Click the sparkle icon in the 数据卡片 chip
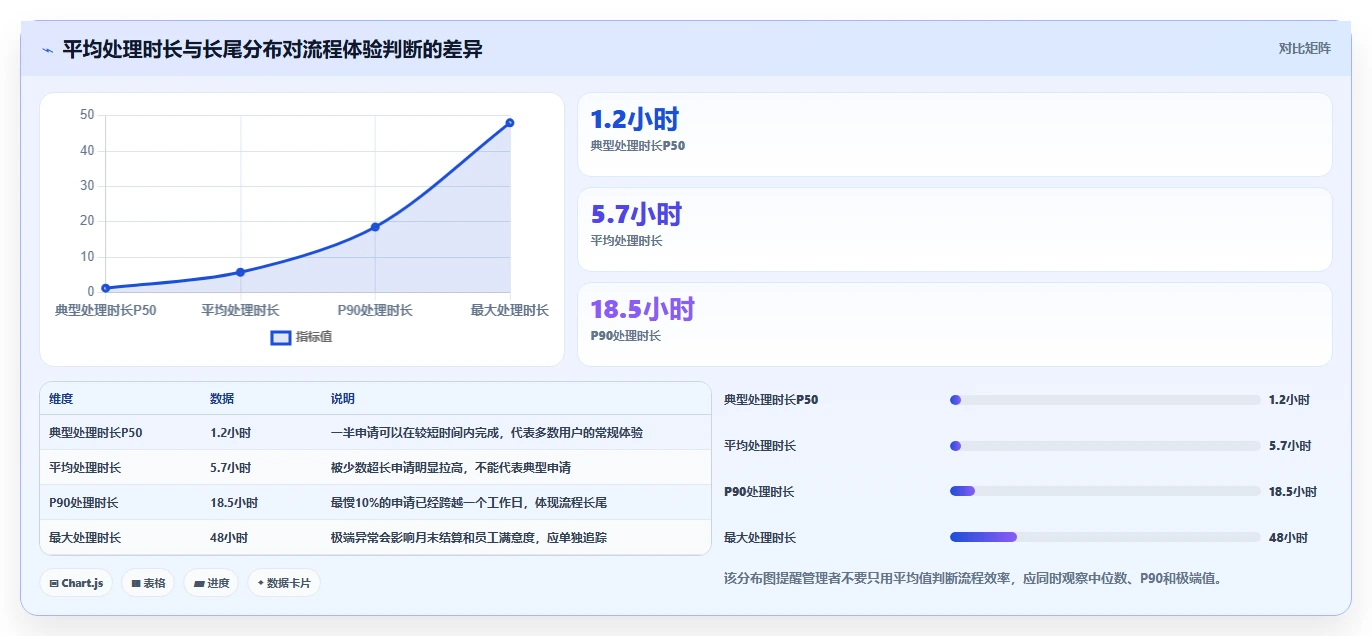Screen dimensions: 1372x636 coord(261,582)
